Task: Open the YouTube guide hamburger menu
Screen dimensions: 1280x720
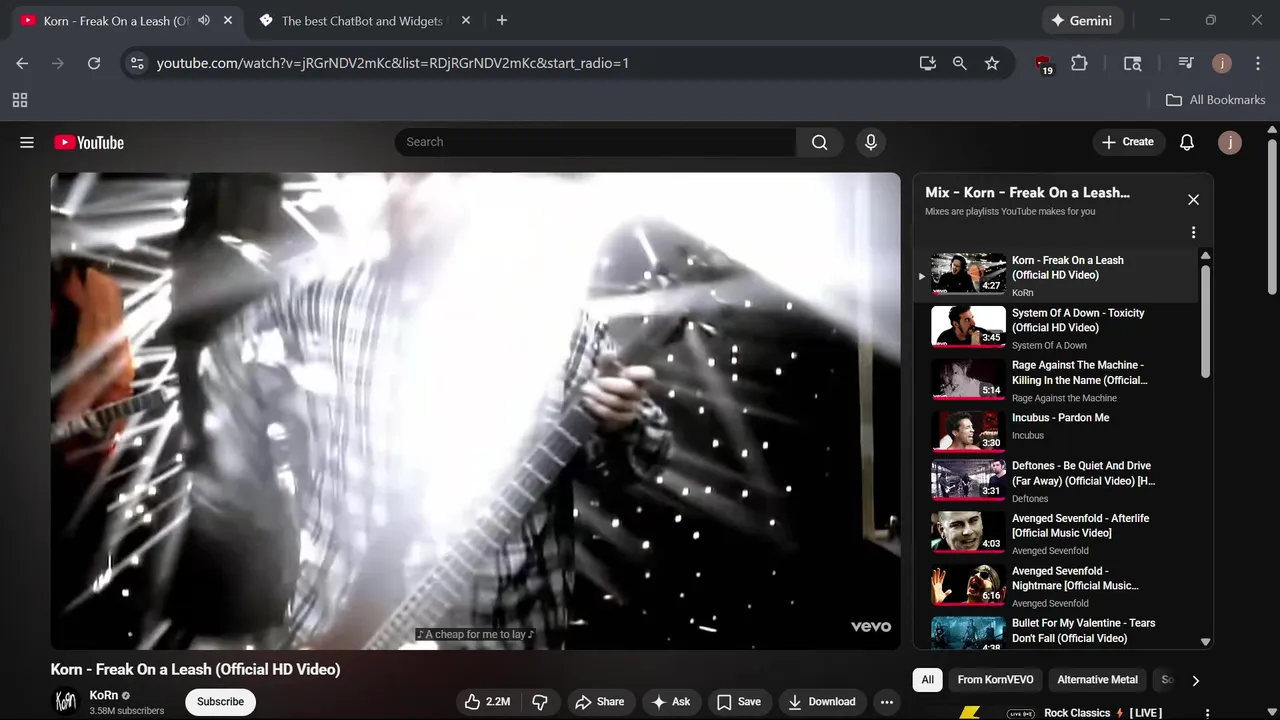Action: point(27,142)
